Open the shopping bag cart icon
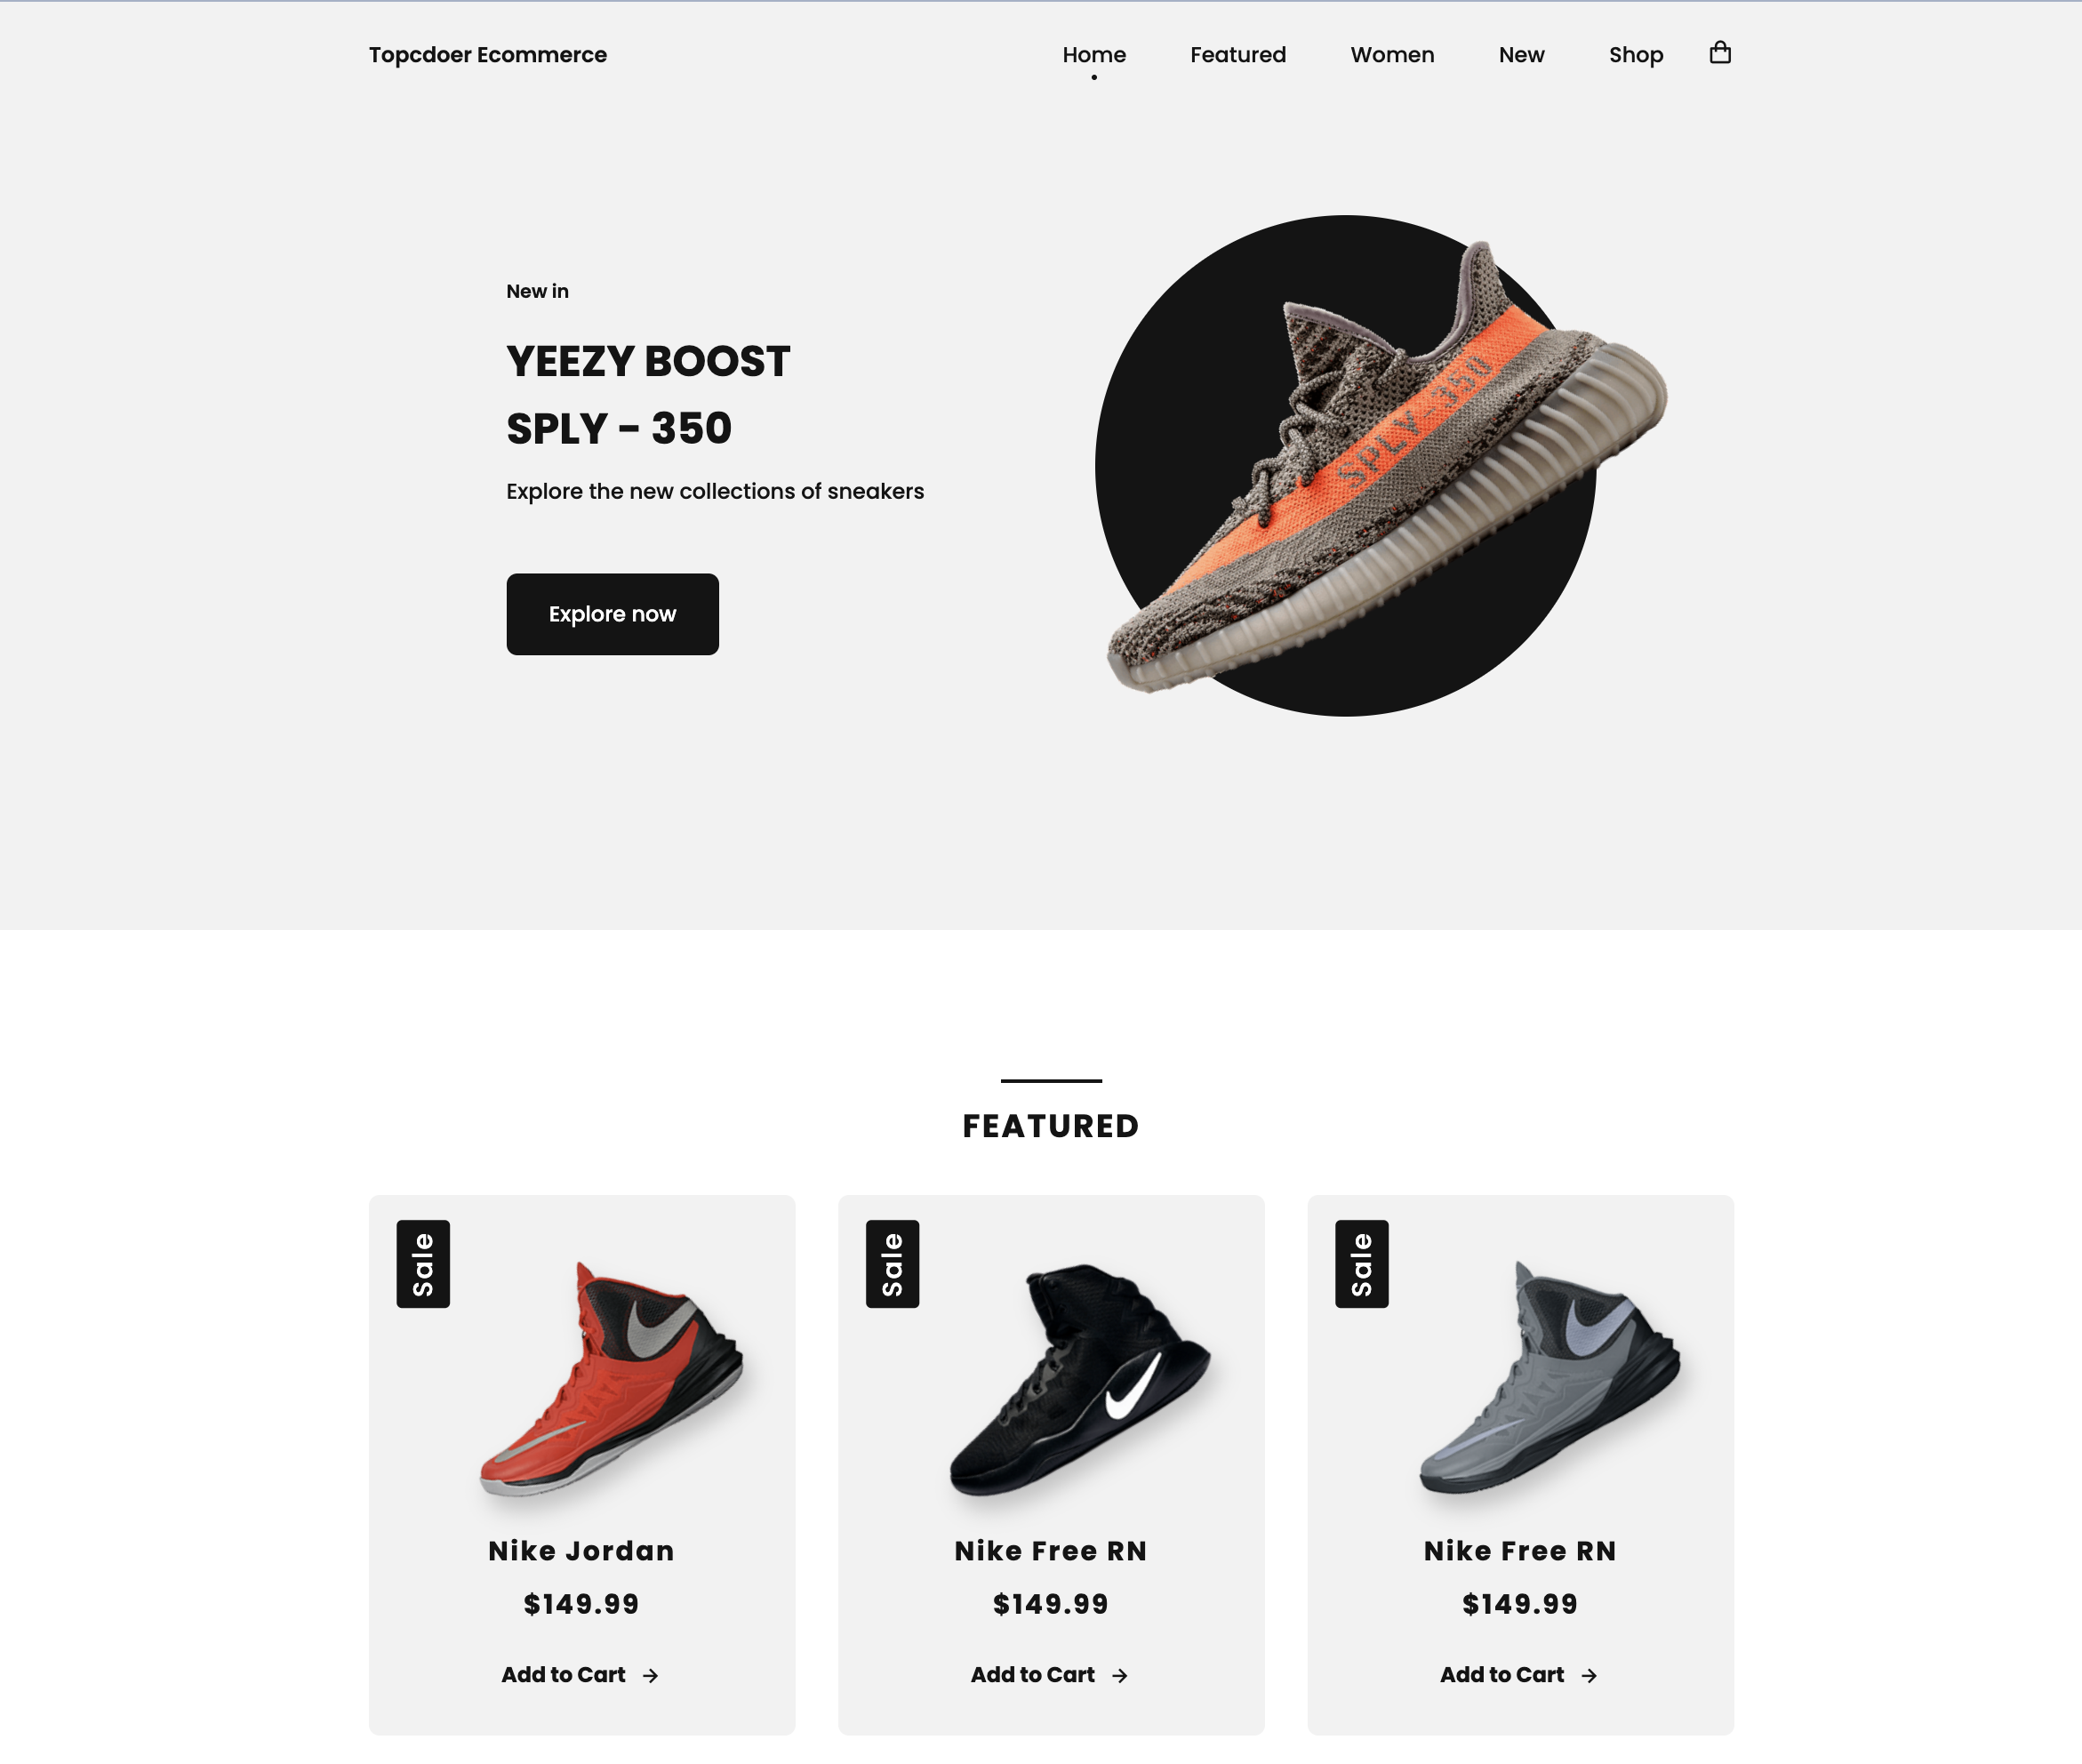The image size is (2082, 1764). pyautogui.click(x=1719, y=53)
